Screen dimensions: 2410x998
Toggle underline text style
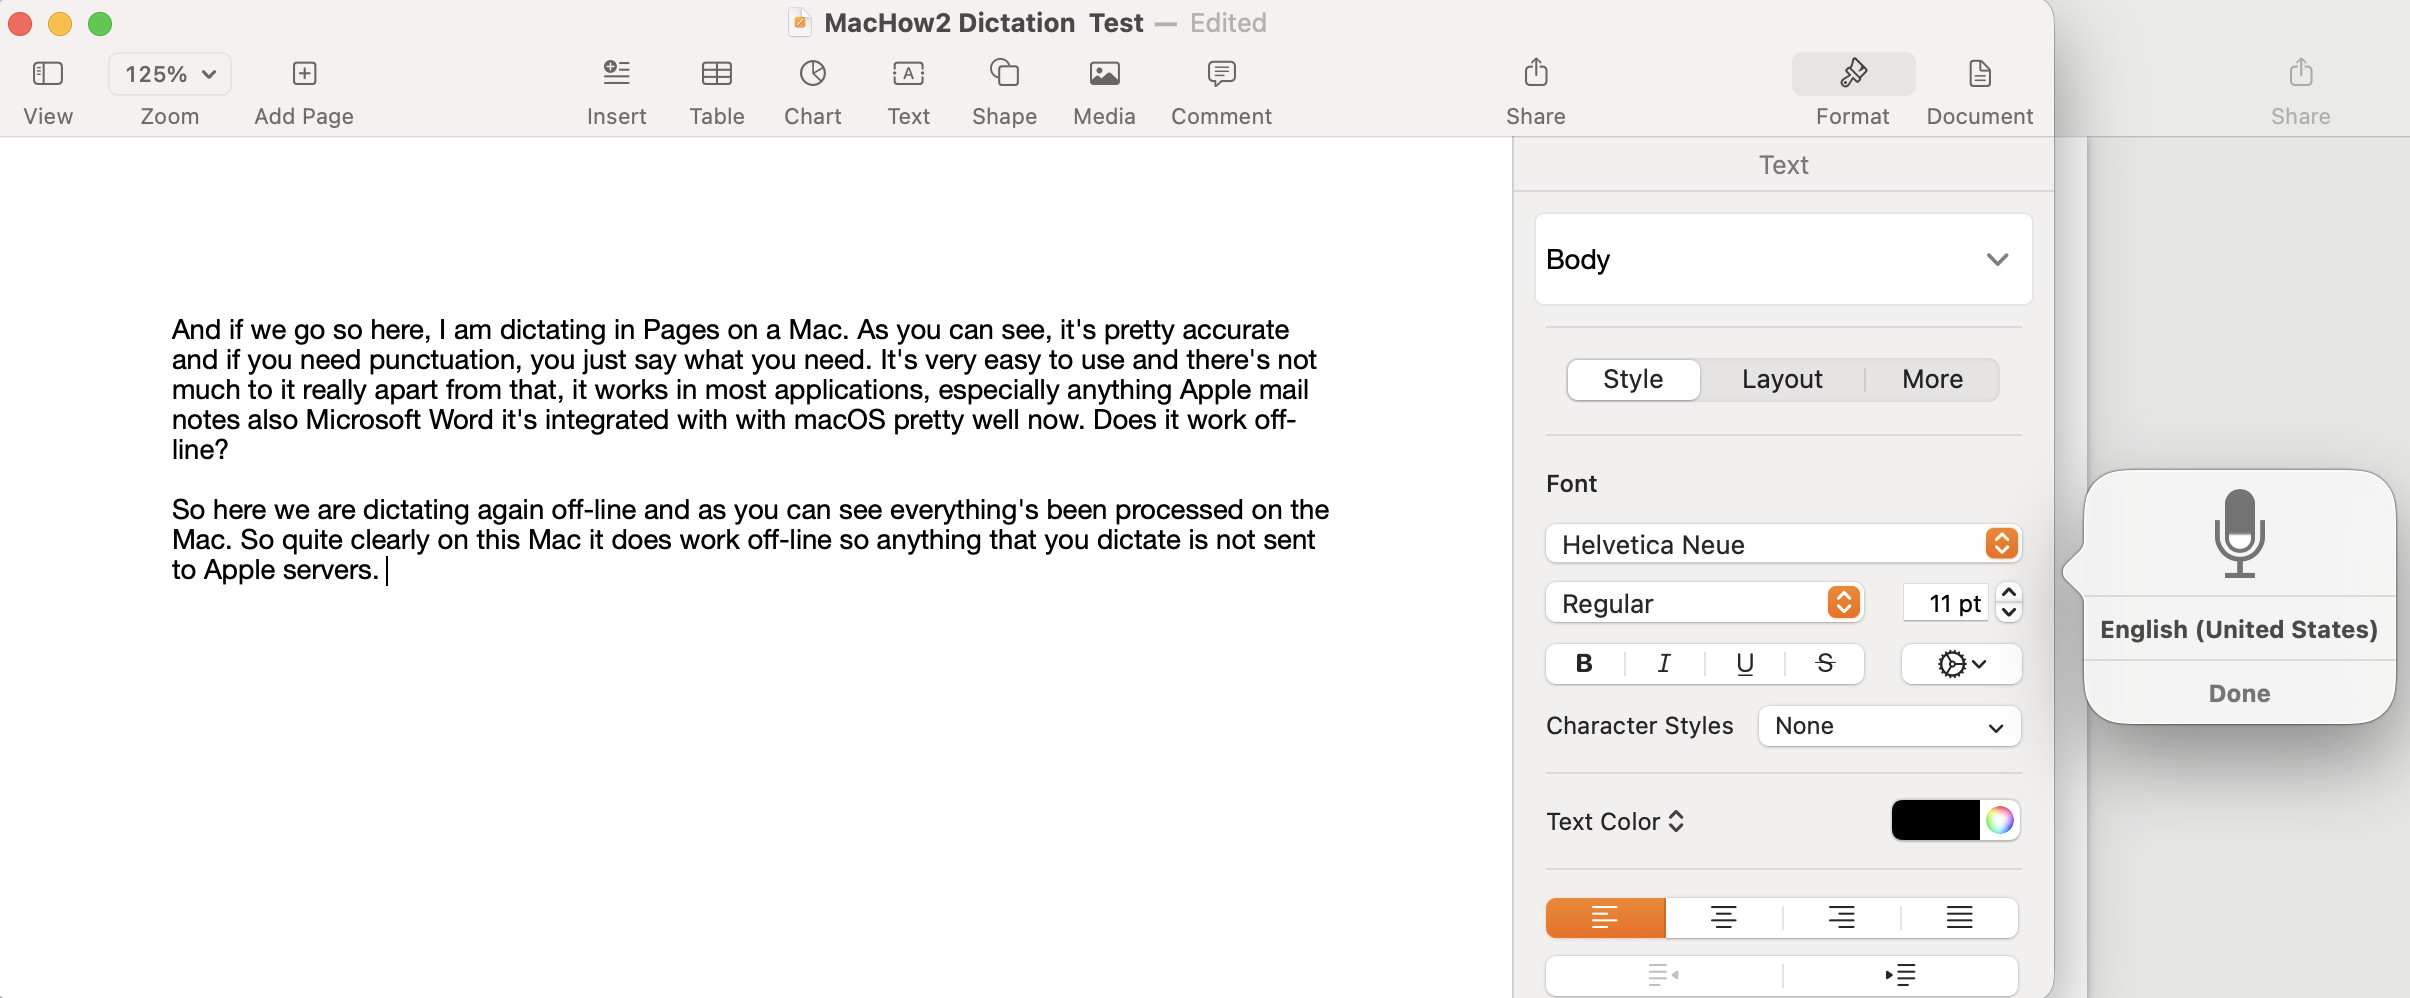(1745, 664)
